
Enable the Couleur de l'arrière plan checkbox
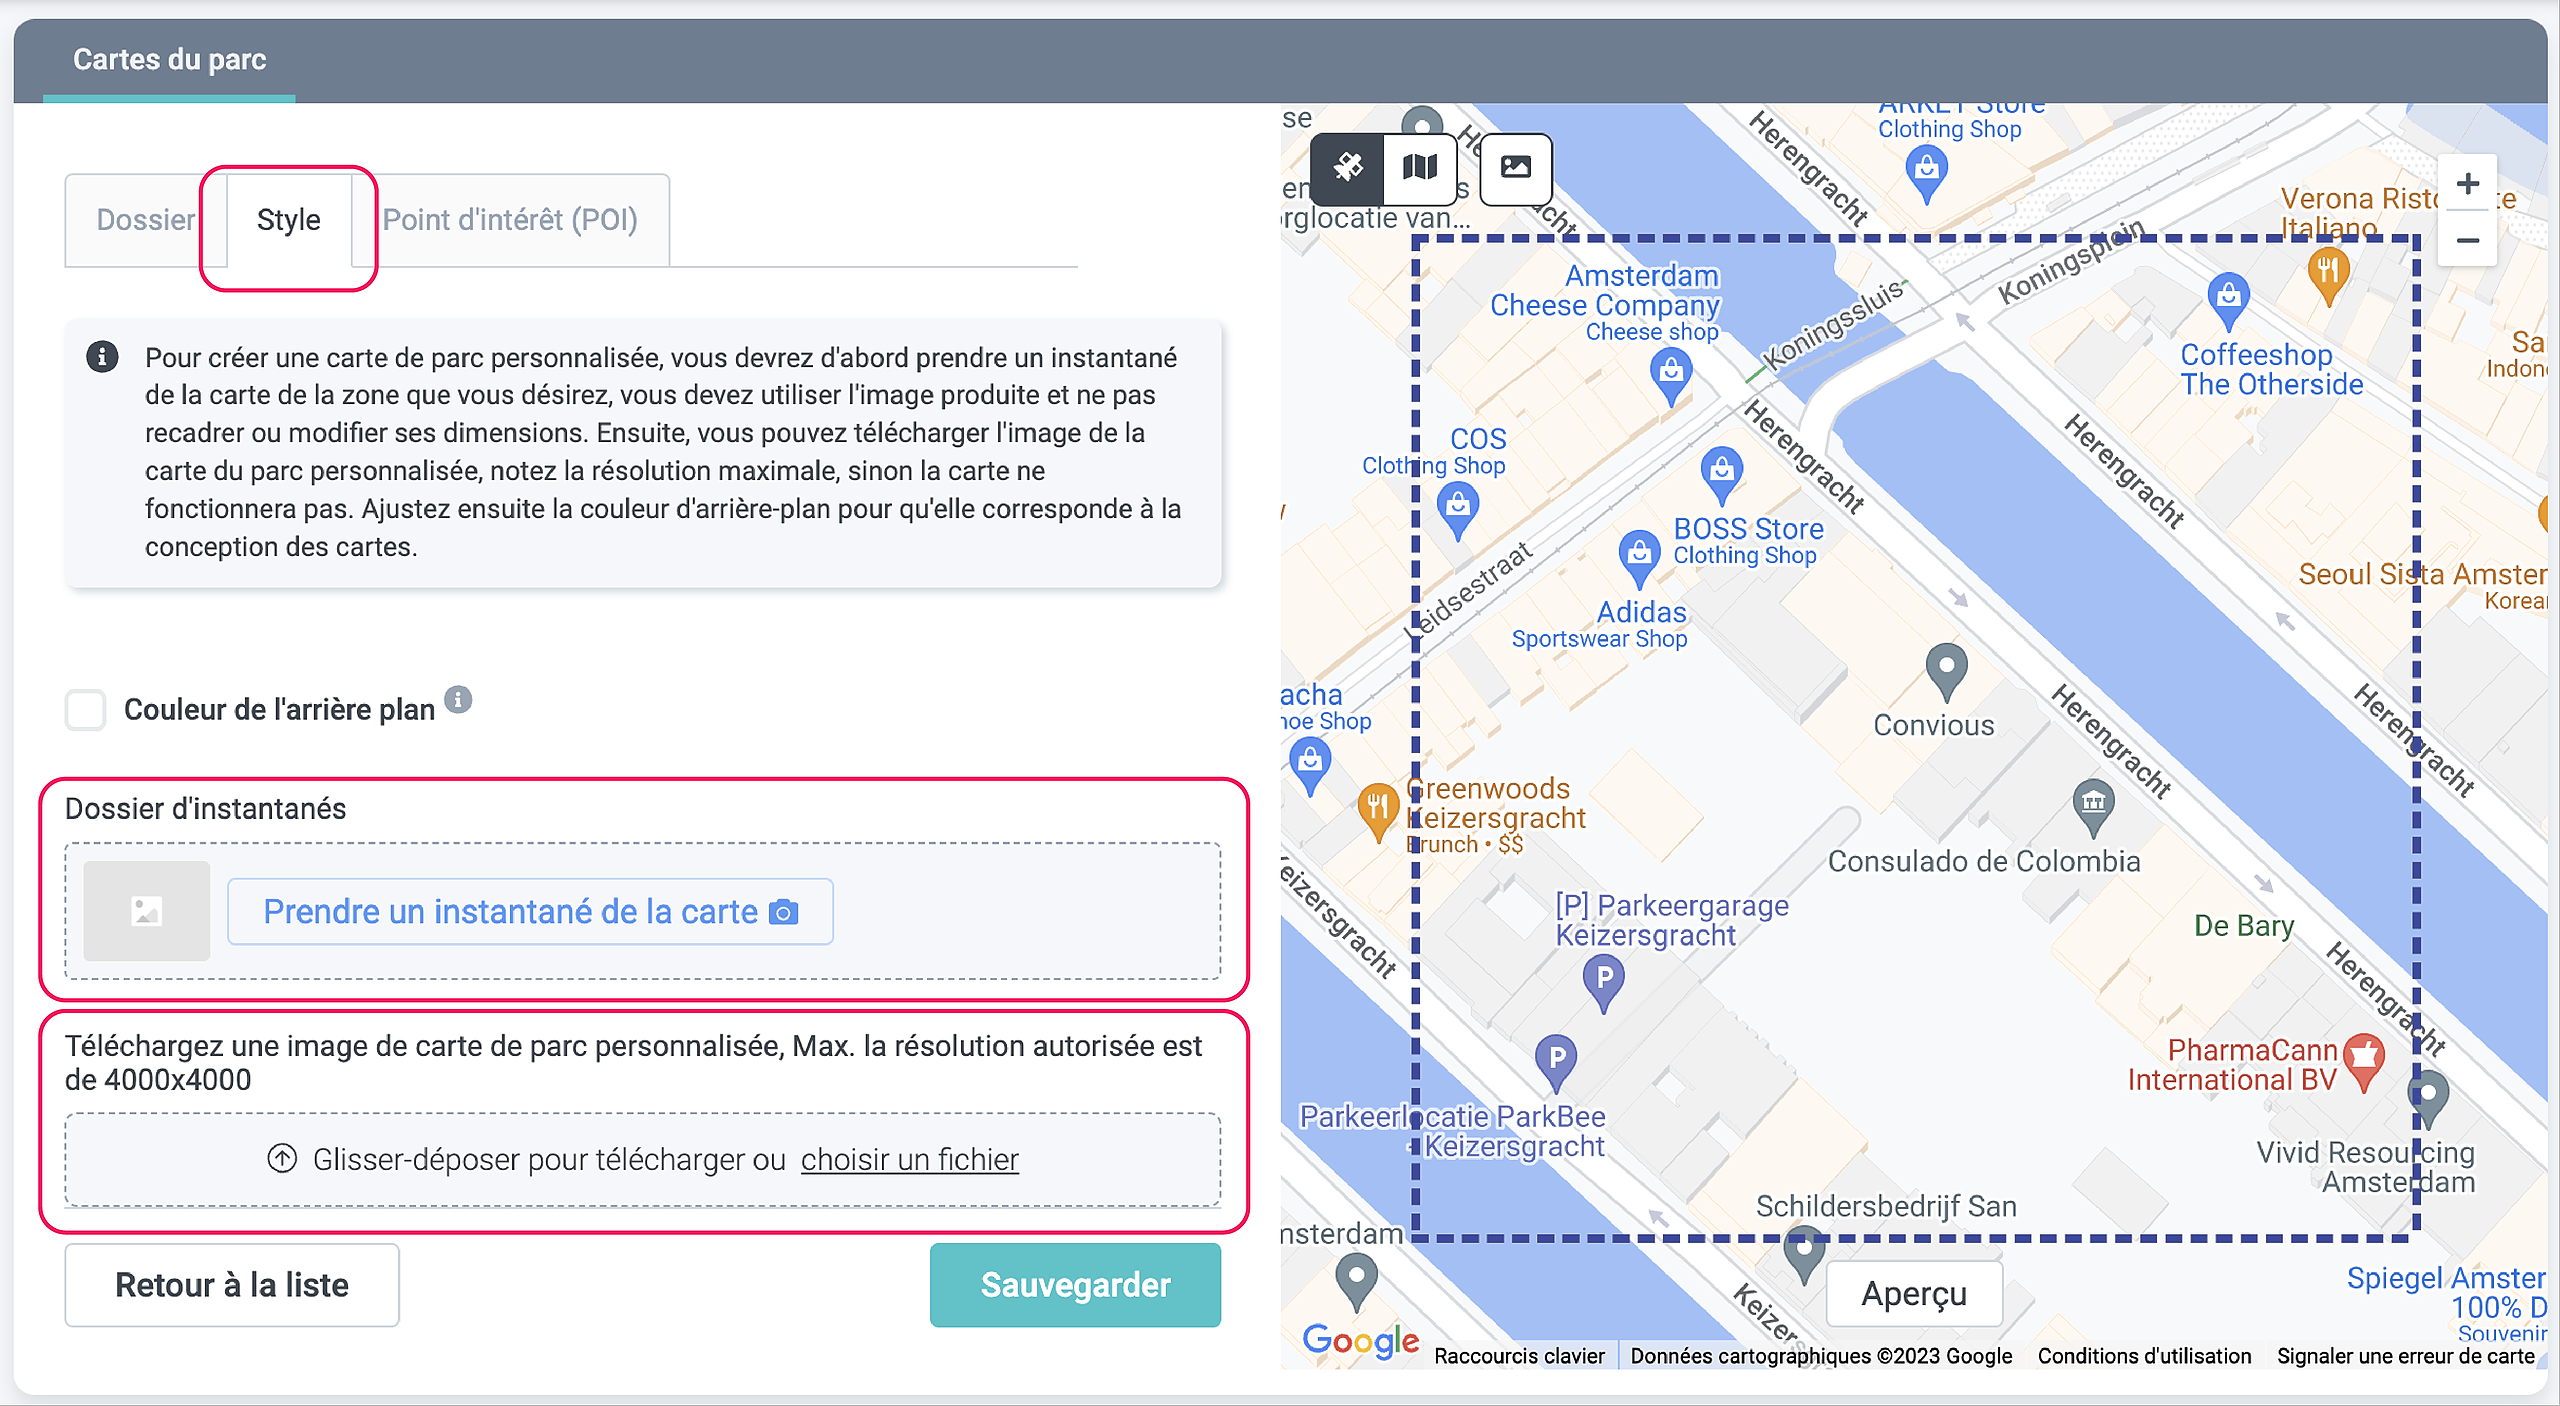click(86, 710)
